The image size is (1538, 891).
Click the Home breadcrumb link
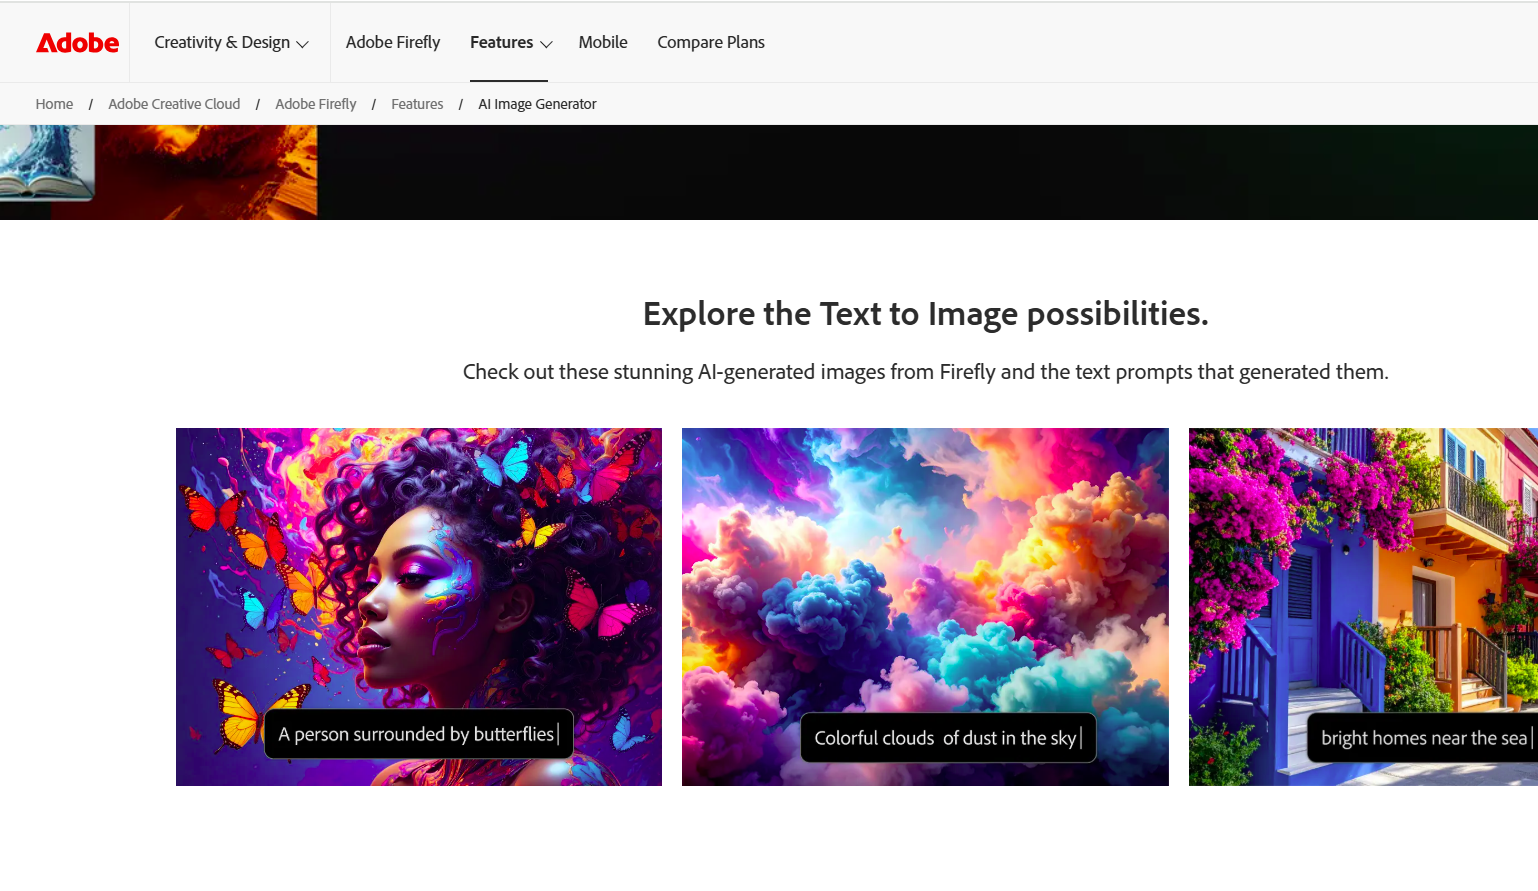[54, 104]
